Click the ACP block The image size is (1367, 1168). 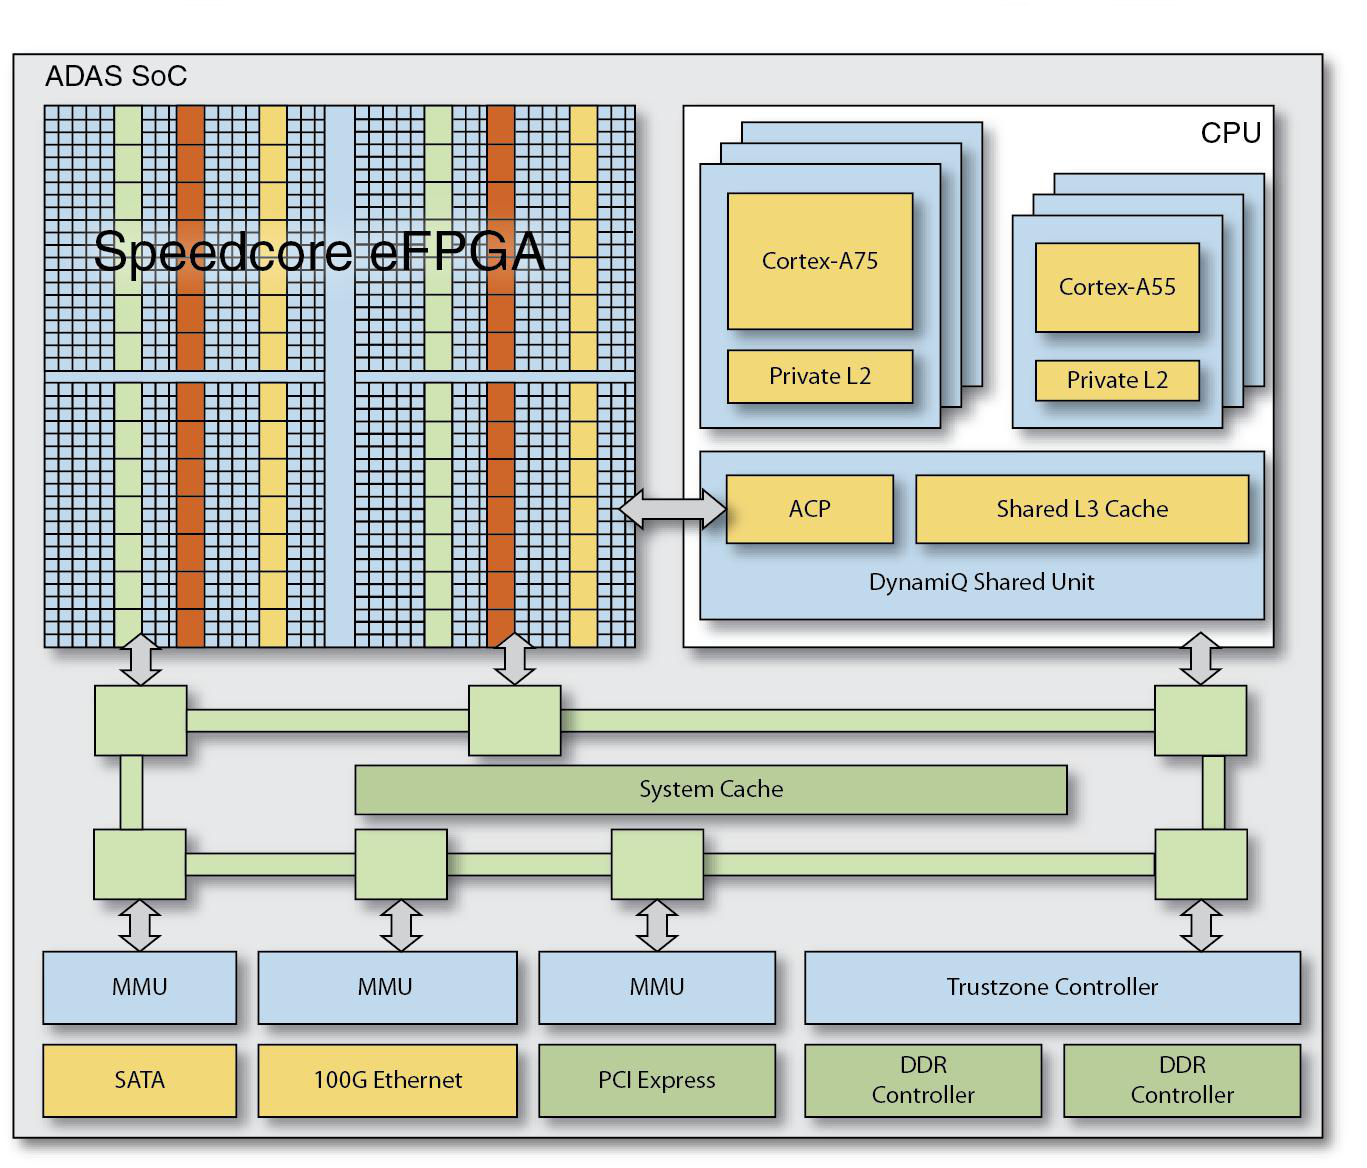(x=809, y=509)
